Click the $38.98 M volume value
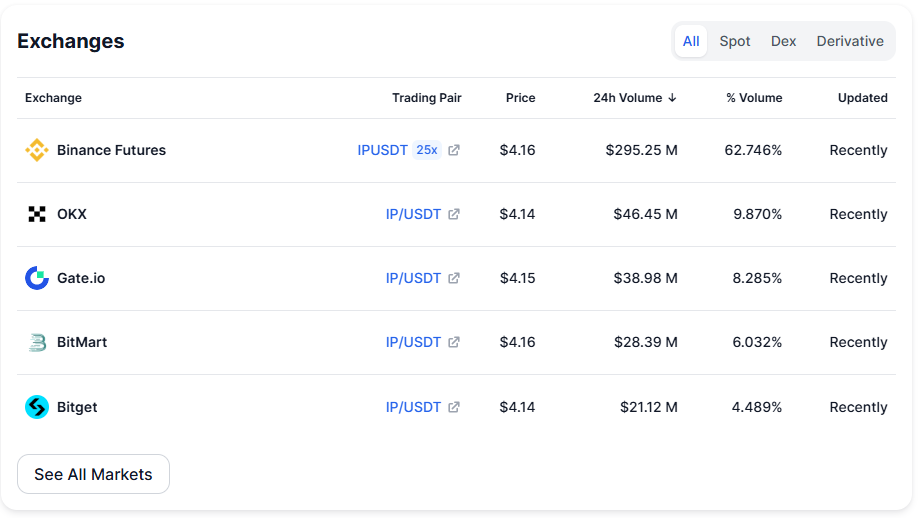920x518 pixels. click(645, 278)
